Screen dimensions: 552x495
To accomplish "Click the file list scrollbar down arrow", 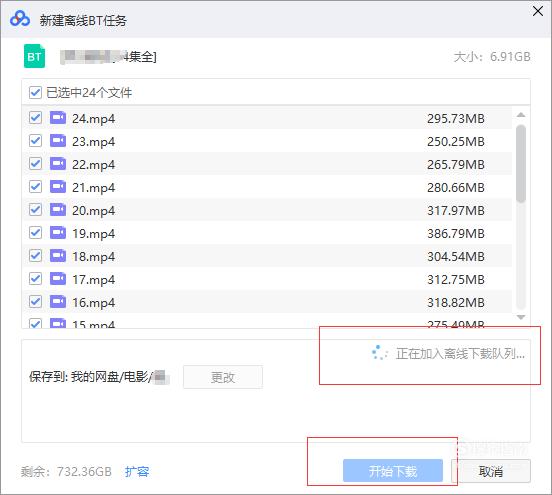I will 521,317.
